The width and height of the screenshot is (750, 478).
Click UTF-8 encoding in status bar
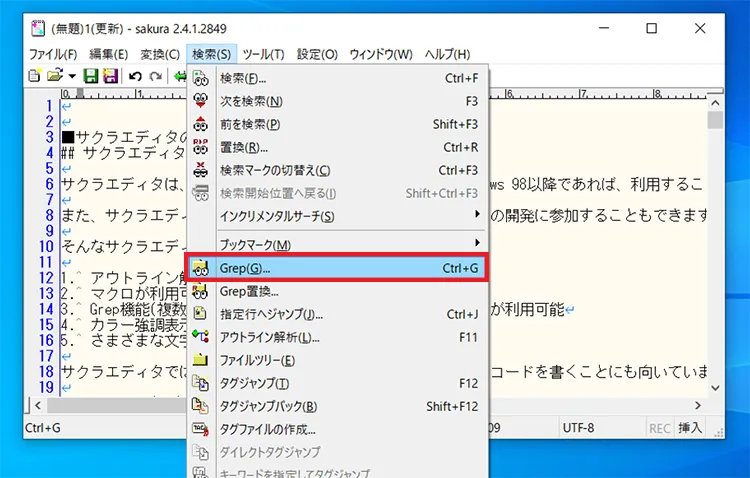click(578, 428)
